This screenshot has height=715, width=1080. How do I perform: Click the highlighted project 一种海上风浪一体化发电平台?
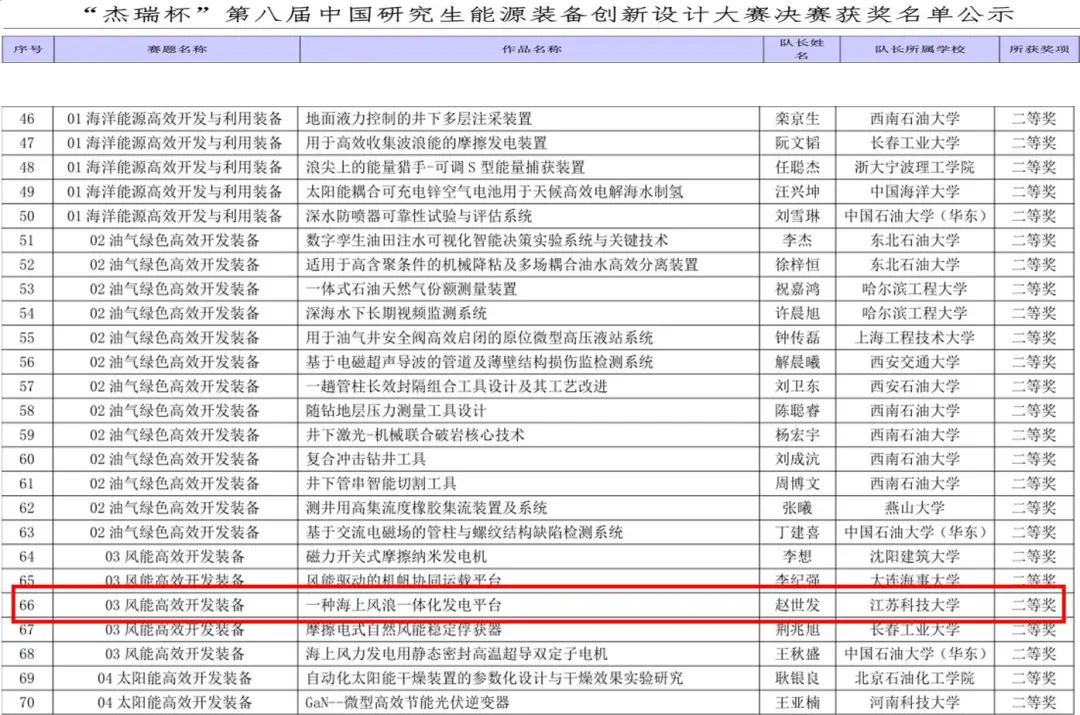pyautogui.click(x=403, y=605)
